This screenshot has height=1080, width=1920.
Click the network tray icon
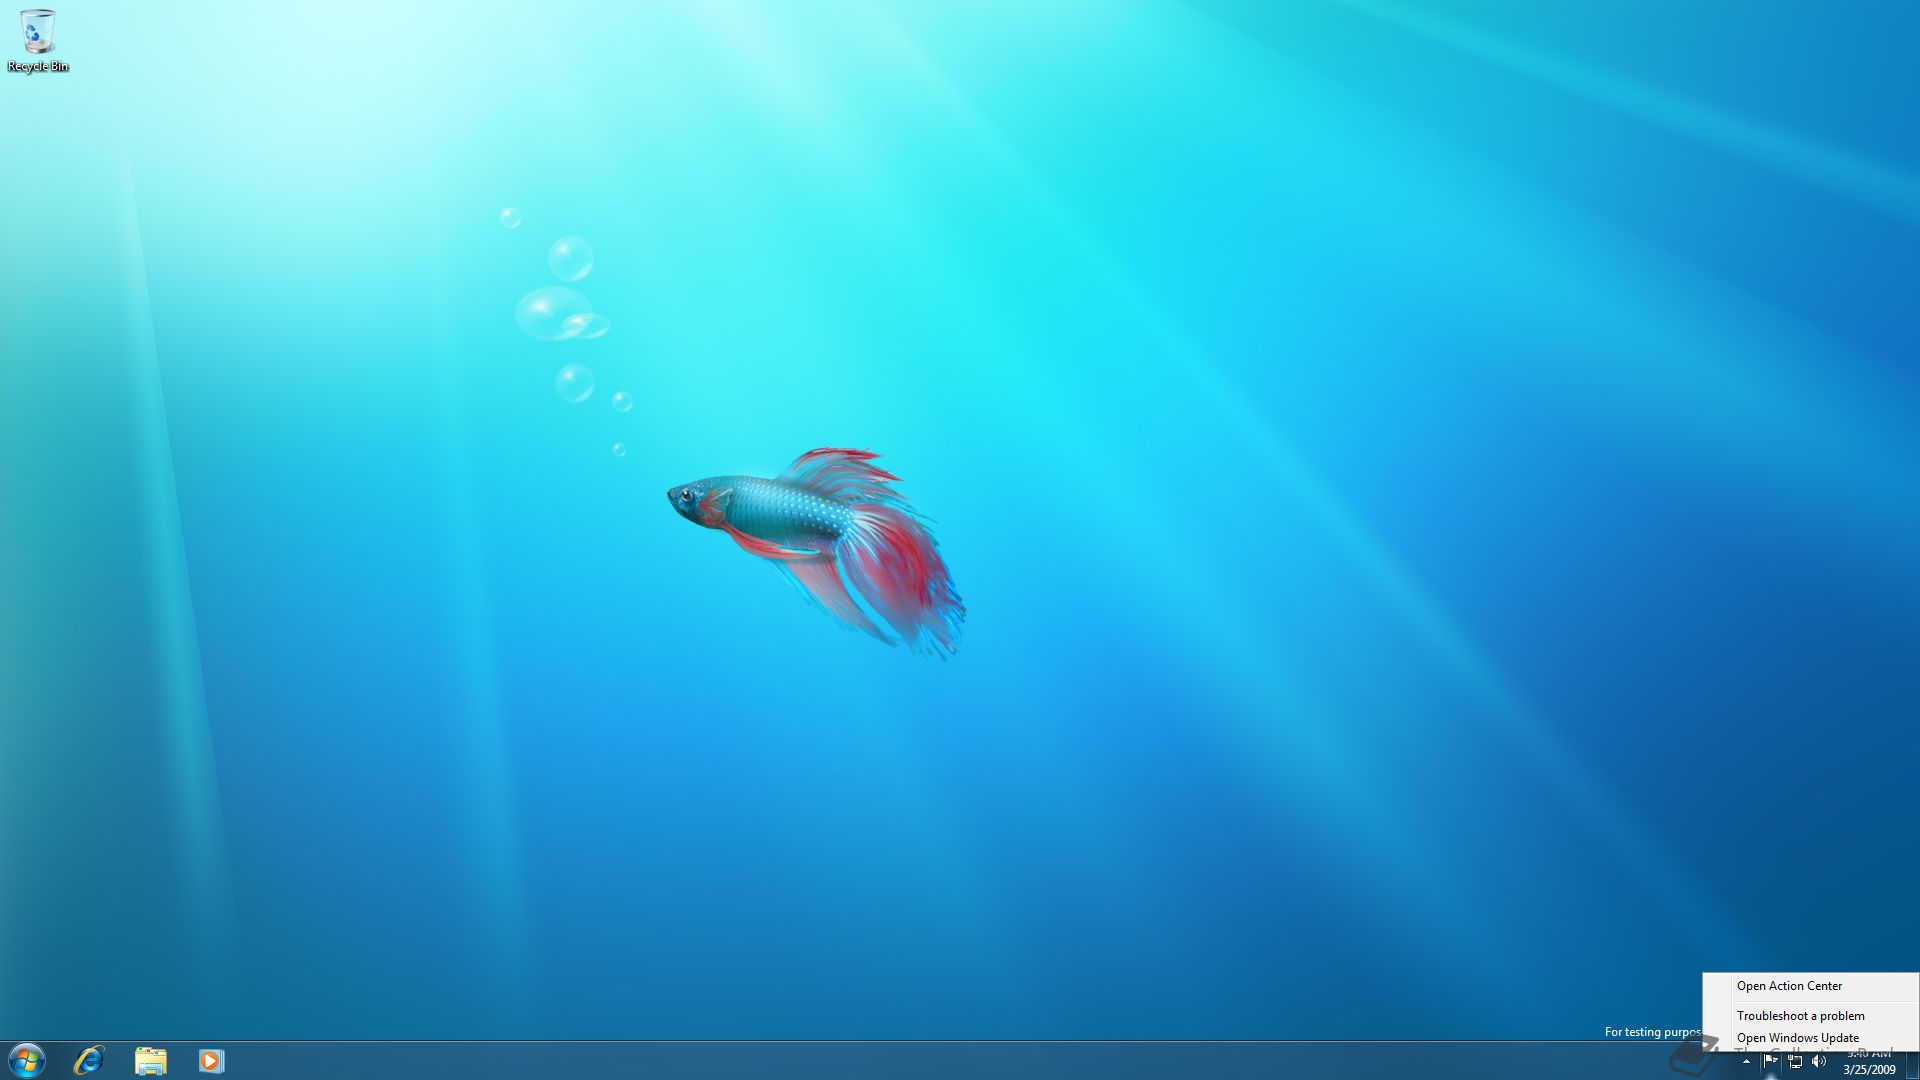(x=1795, y=1061)
